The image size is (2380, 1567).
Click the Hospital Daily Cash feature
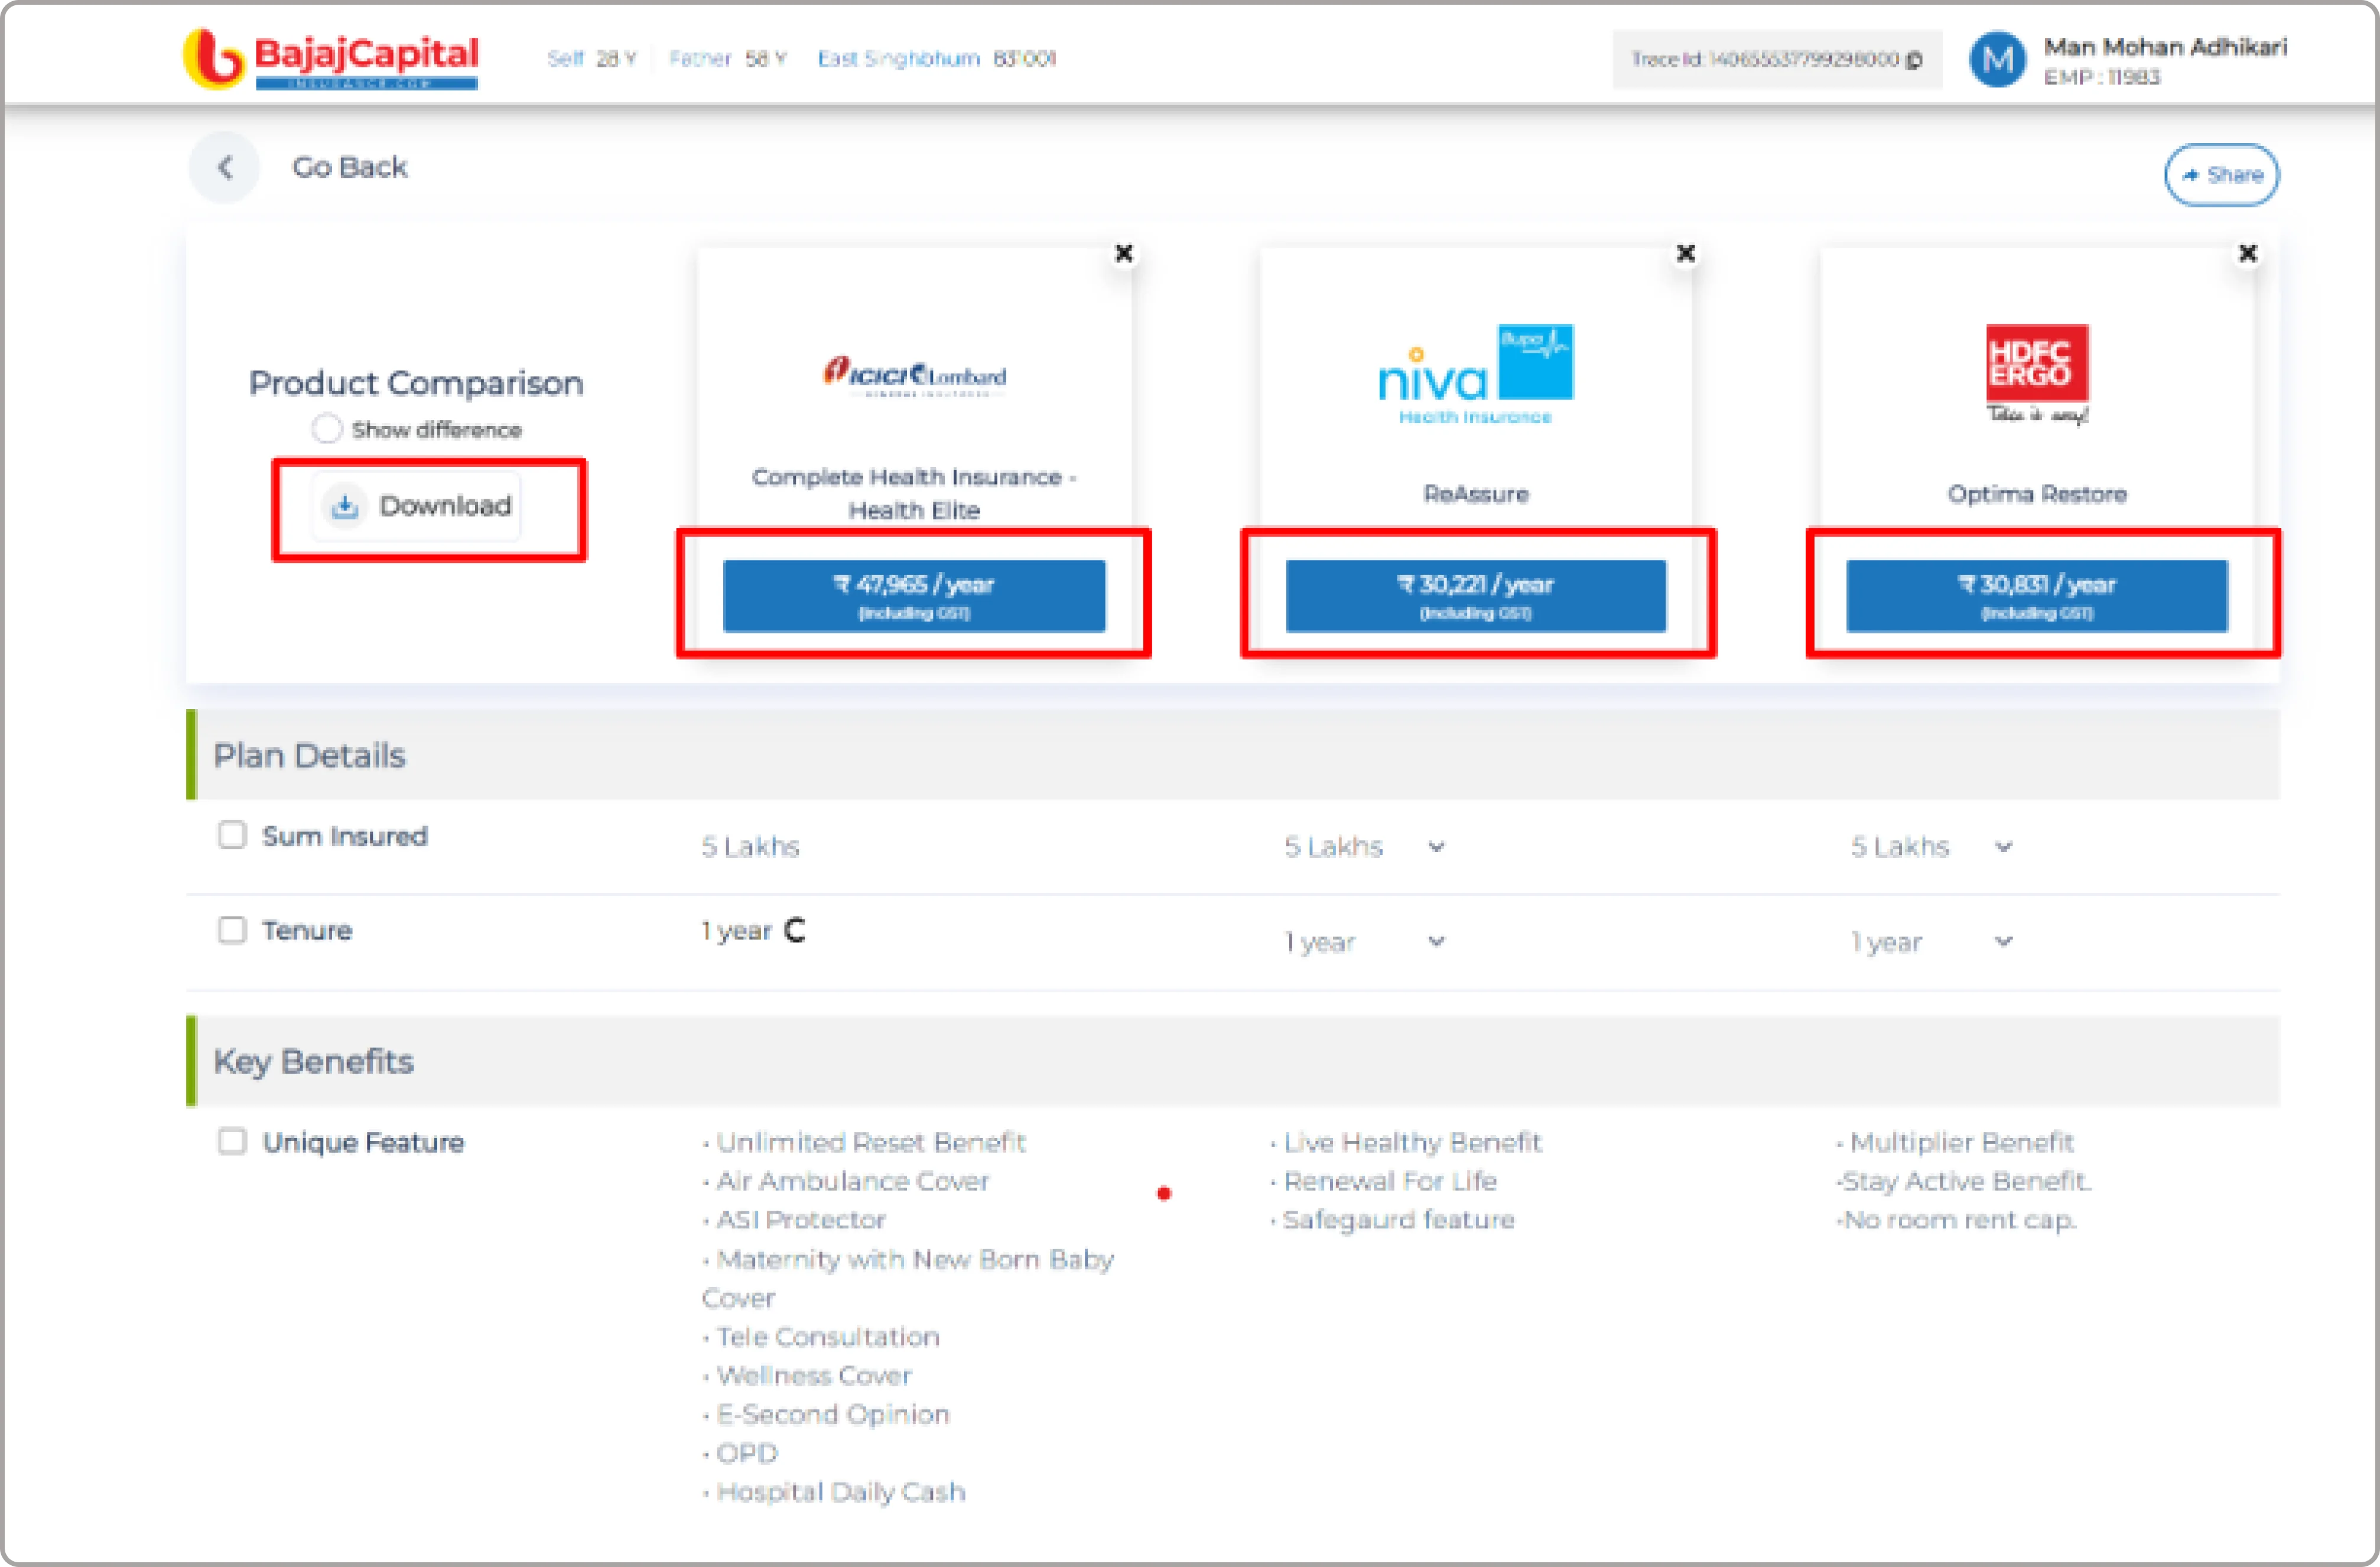[x=841, y=1492]
